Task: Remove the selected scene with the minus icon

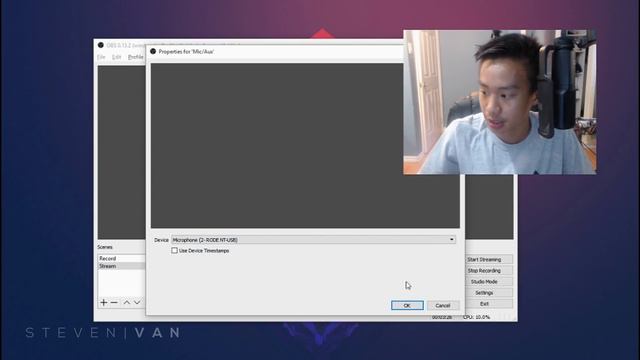Action: [114, 302]
